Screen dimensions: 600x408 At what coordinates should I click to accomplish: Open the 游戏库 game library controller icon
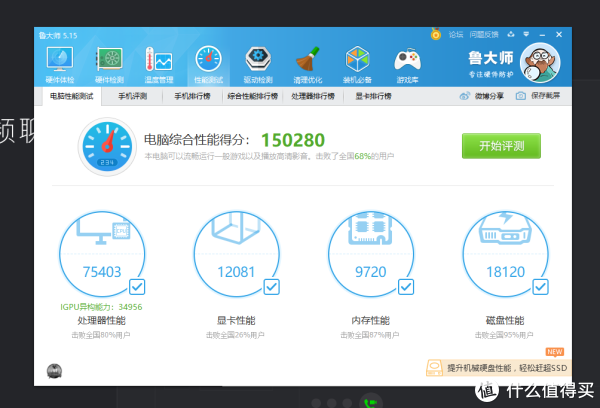407,60
